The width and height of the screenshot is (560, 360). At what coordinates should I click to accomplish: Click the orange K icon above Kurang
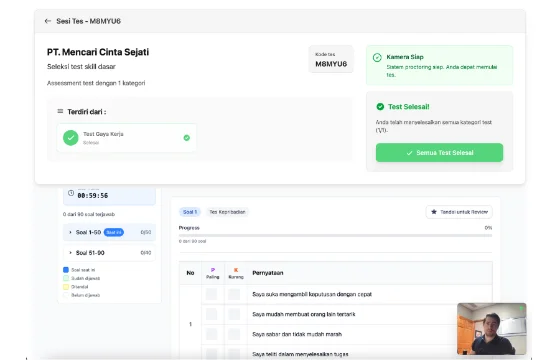point(236,270)
